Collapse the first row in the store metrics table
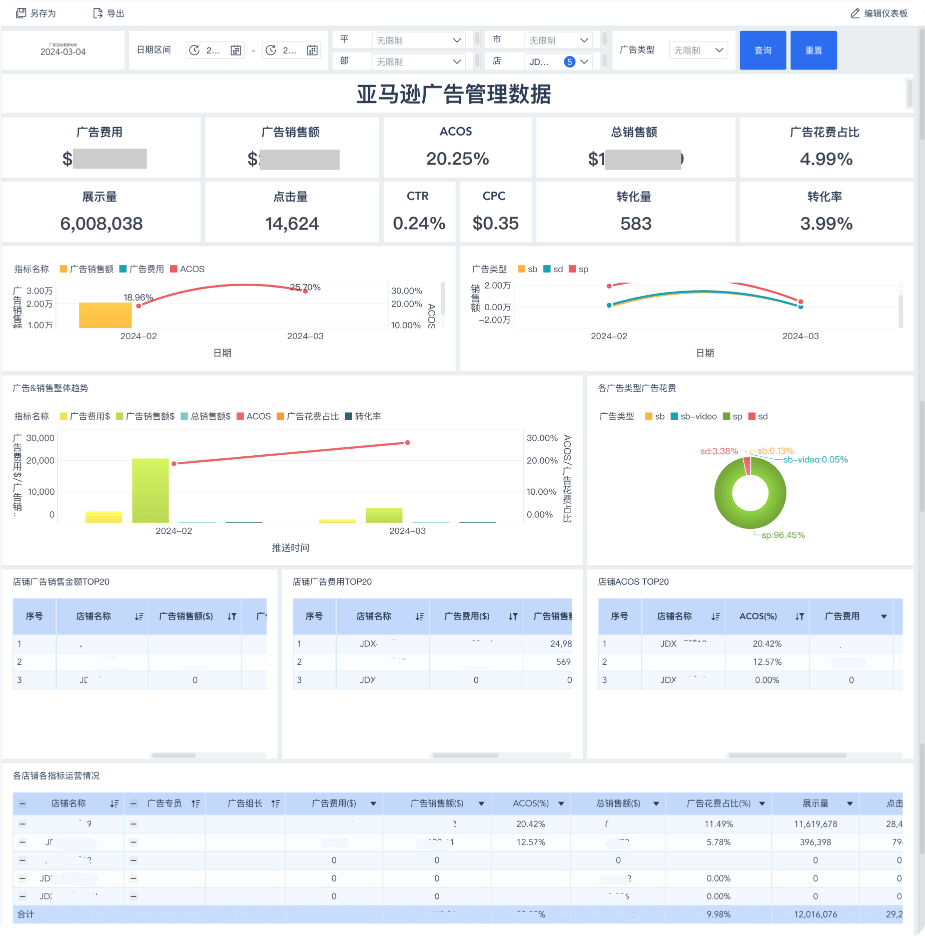This screenshot has height=936, width=925. pos(22,823)
